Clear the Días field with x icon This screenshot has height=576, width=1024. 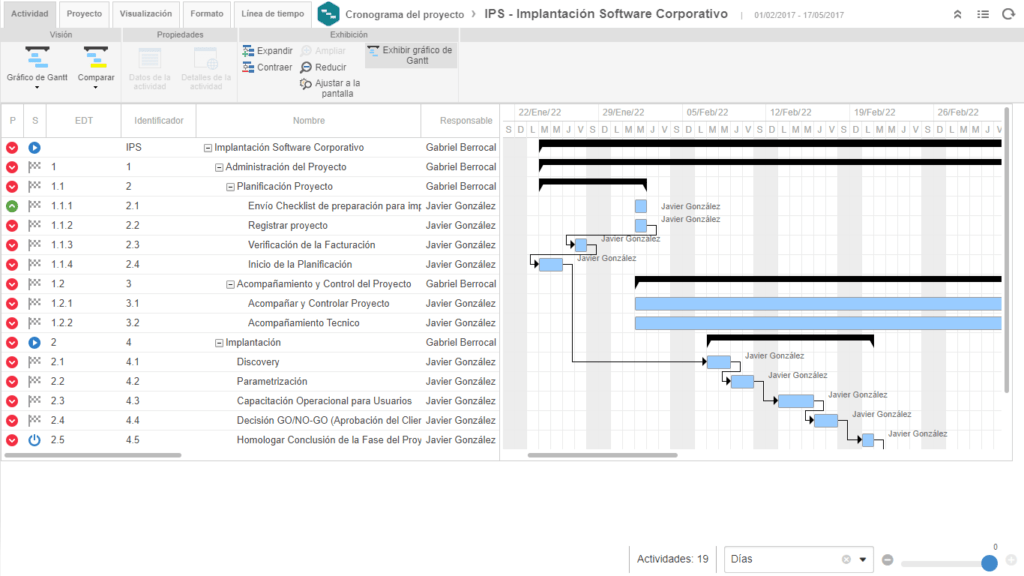846,560
